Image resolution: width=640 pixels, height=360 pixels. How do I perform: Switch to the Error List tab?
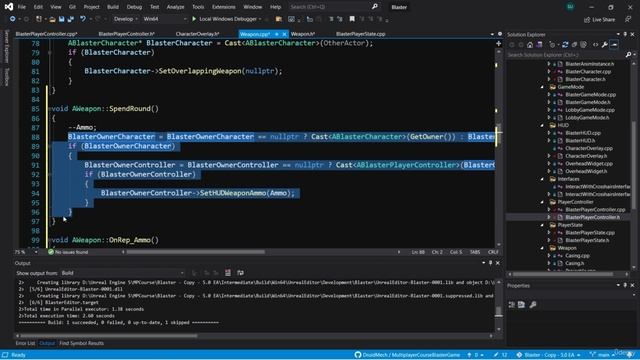click(x=25, y=343)
